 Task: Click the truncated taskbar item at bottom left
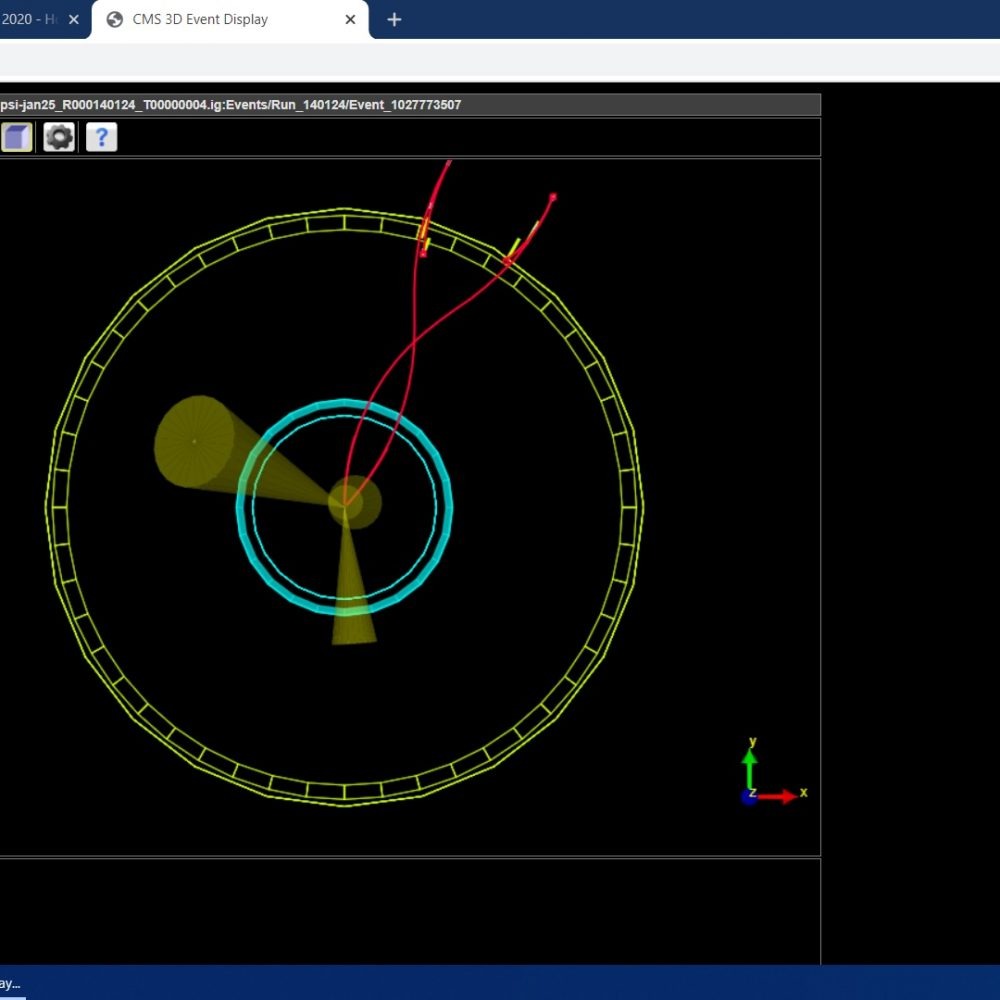pyautogui.click(x=12, y=983)
